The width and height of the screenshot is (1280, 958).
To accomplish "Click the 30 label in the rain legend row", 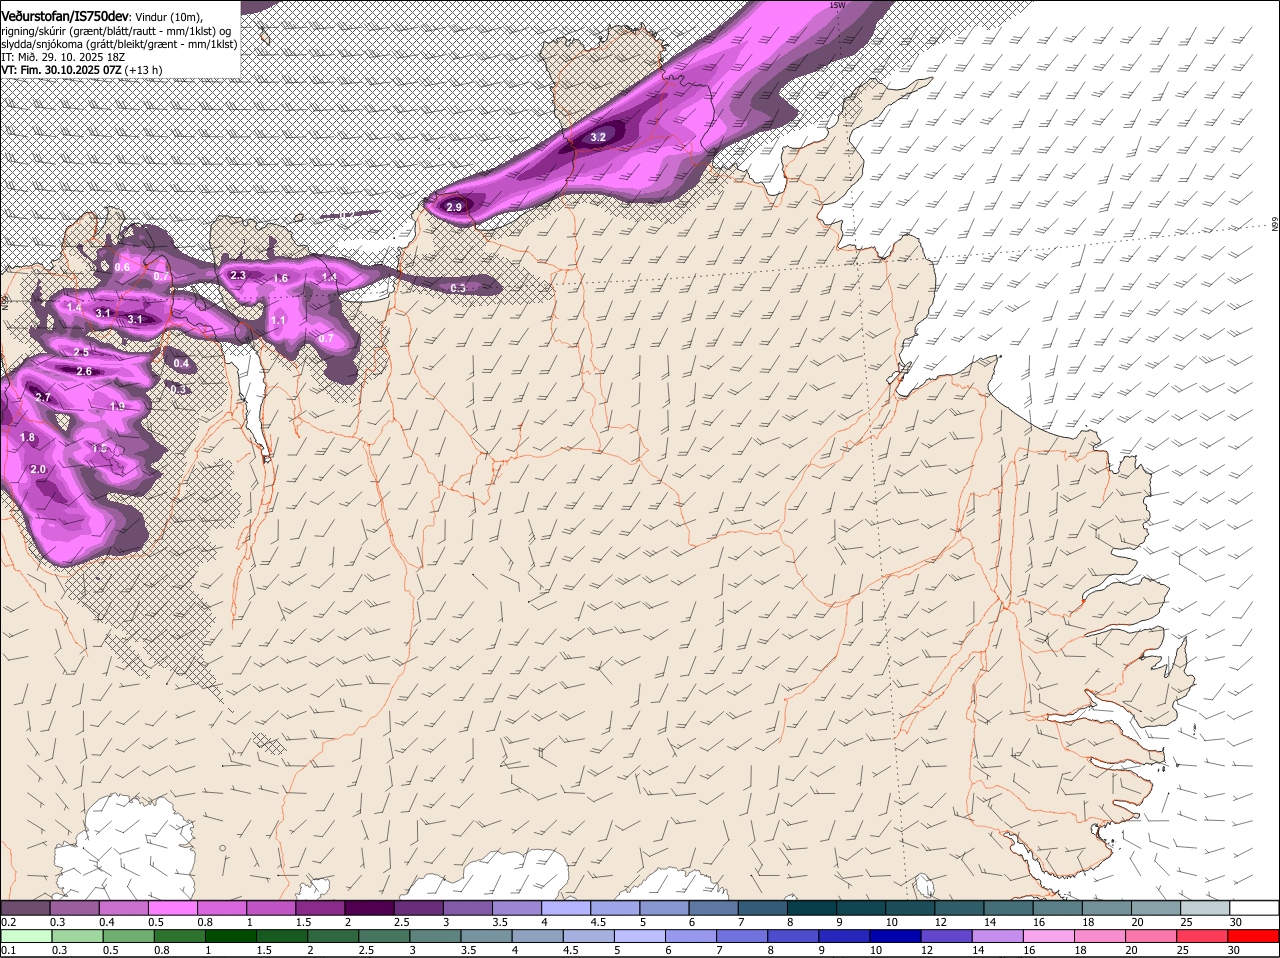I will click(1233, 950).
